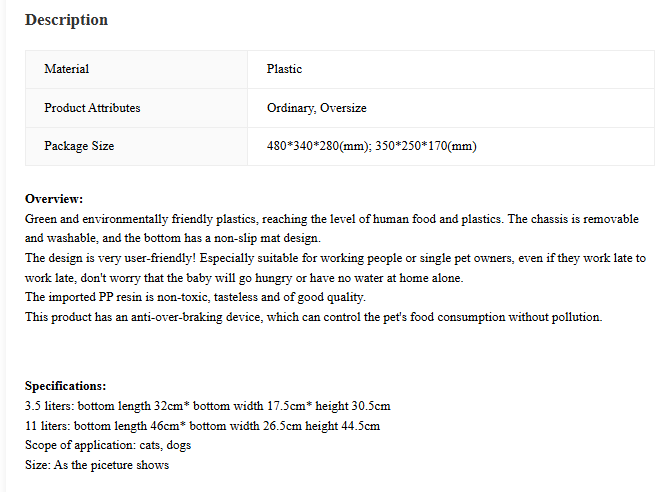Click the Scope of application: cats, dogs line
The width and height of the screenshot is (668, 492).
coord(108,445)
